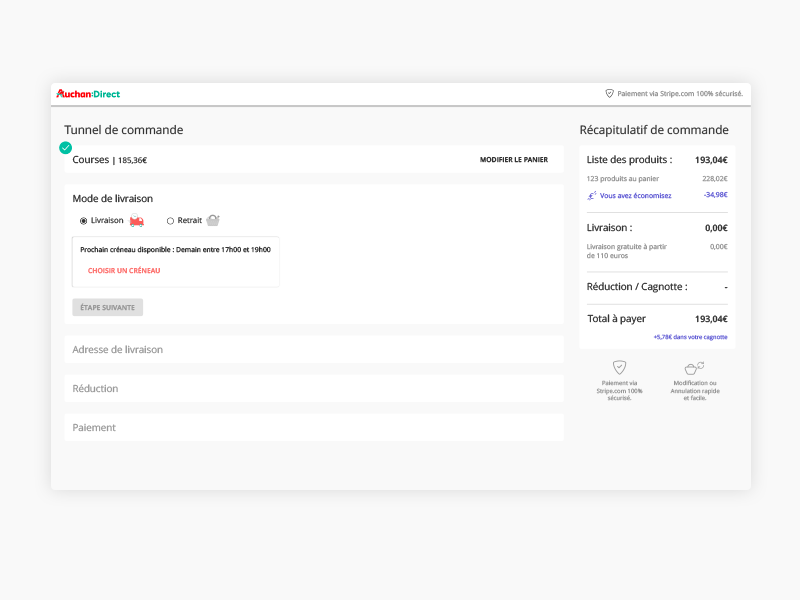Click the ÉTAPE SUIVANTE button

point(106,307)
